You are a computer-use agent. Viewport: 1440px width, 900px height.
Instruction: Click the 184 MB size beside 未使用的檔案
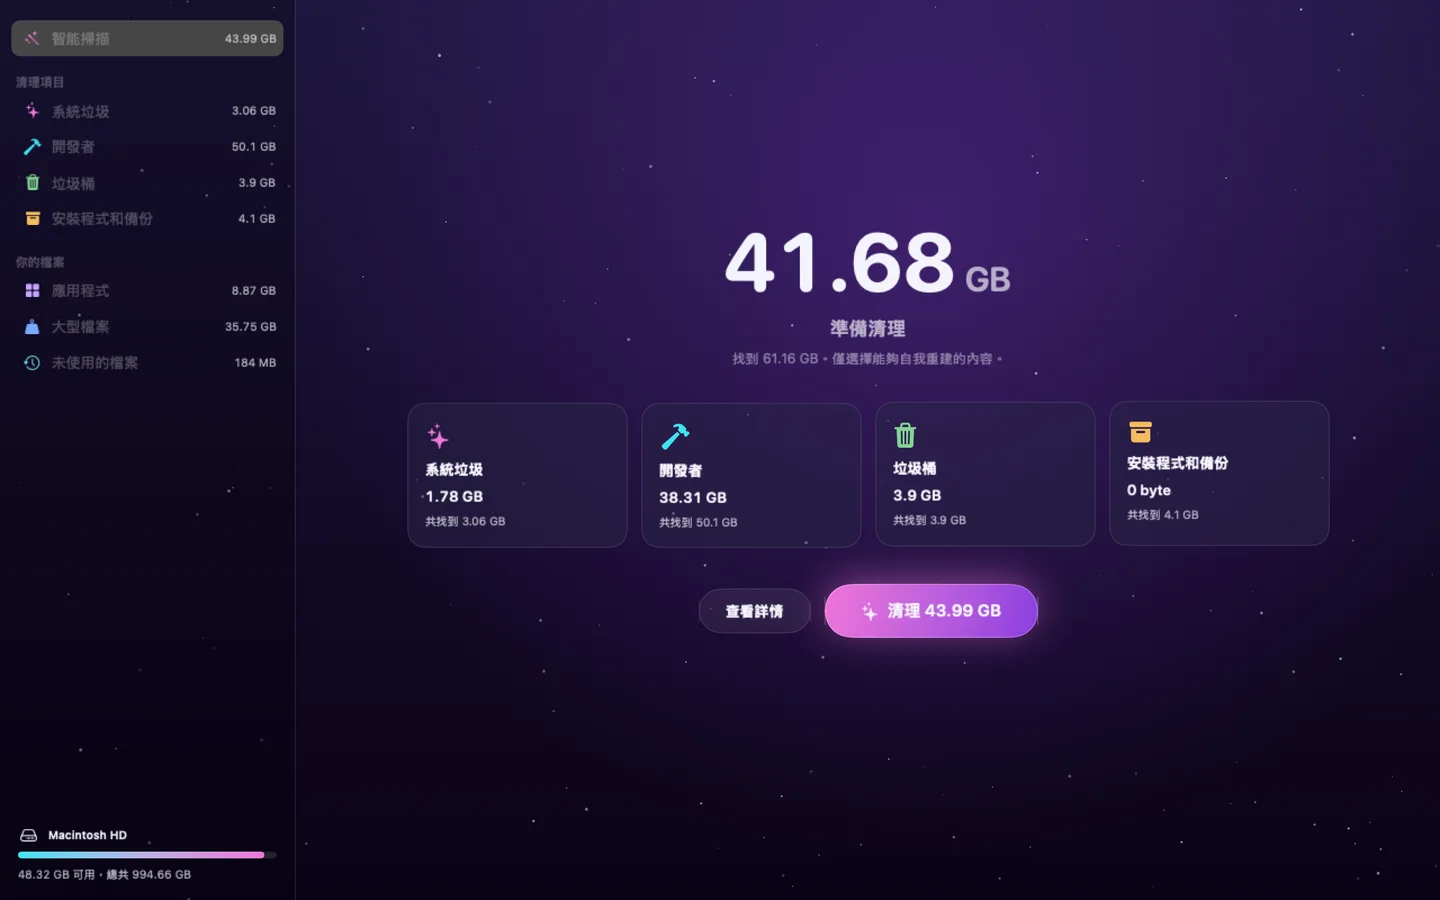pos(255,363)
